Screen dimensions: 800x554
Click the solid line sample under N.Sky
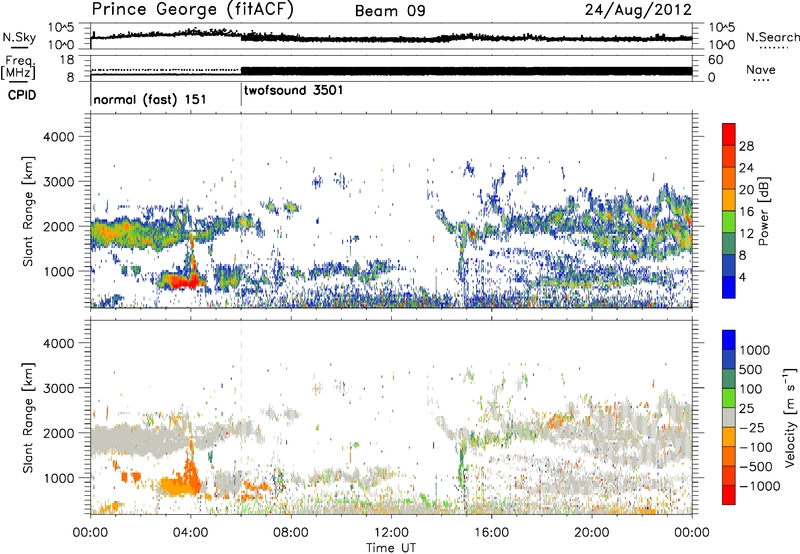pos(19,47)
